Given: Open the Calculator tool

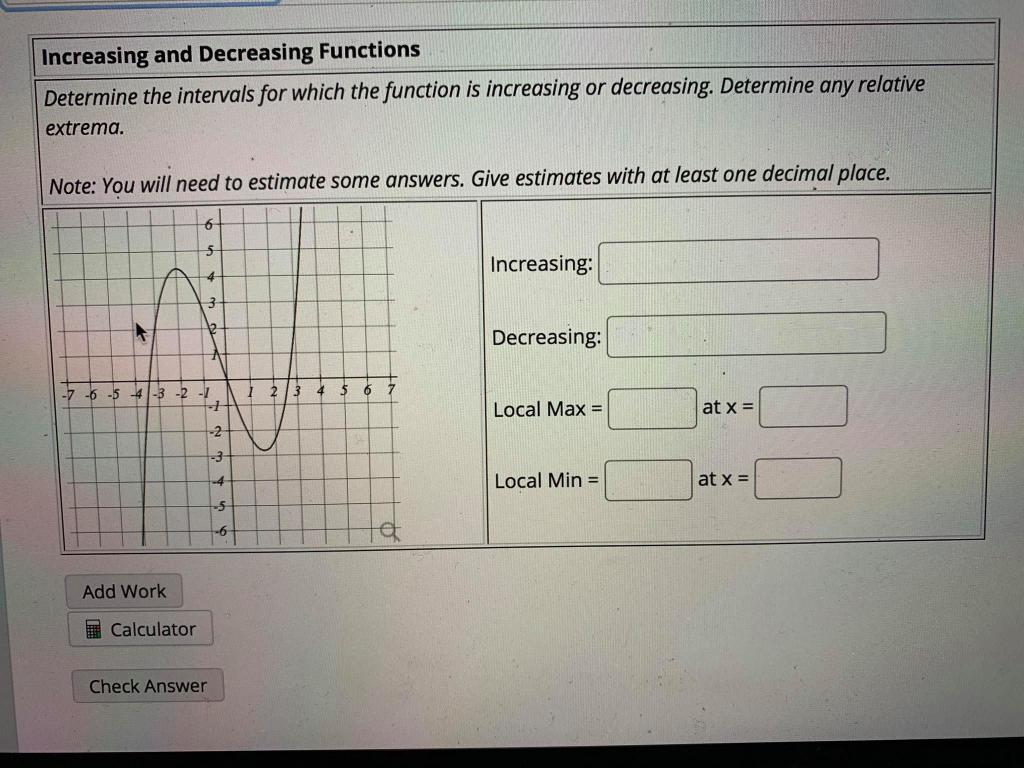Looking at the screenshot, I should tap(140, 628).
